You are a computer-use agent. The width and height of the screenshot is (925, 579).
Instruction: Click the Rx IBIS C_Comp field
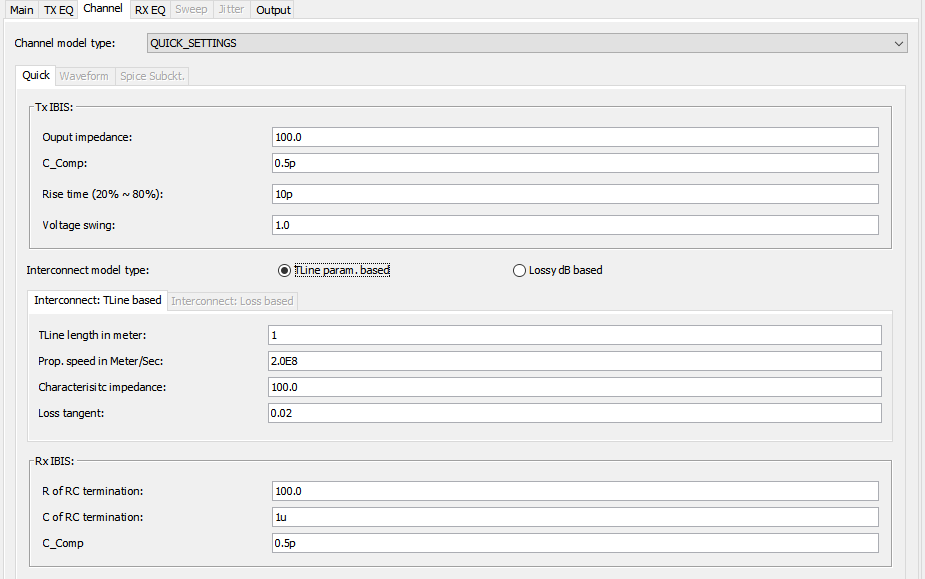click(x=574, y=543)
